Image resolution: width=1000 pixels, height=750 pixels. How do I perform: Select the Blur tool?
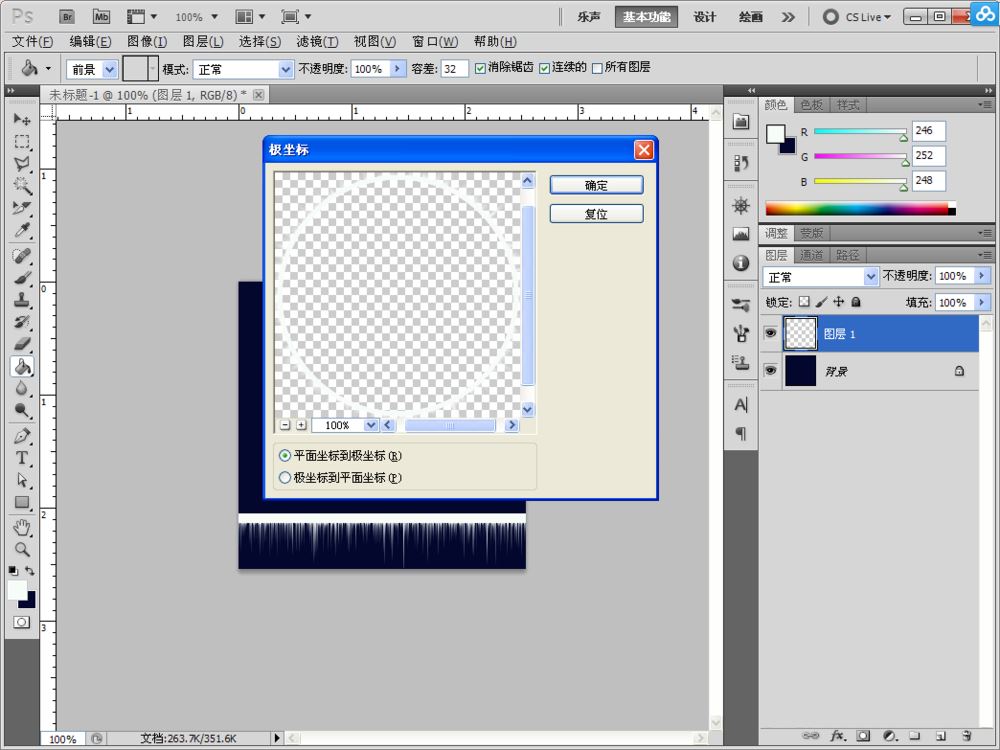(x=22, y=388)
